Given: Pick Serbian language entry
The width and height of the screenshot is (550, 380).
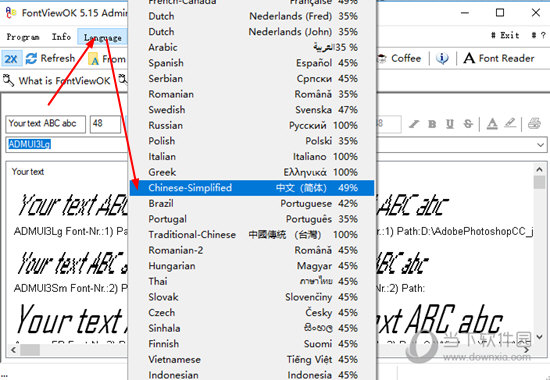Looking at the screenshot, I should point(252,79).
